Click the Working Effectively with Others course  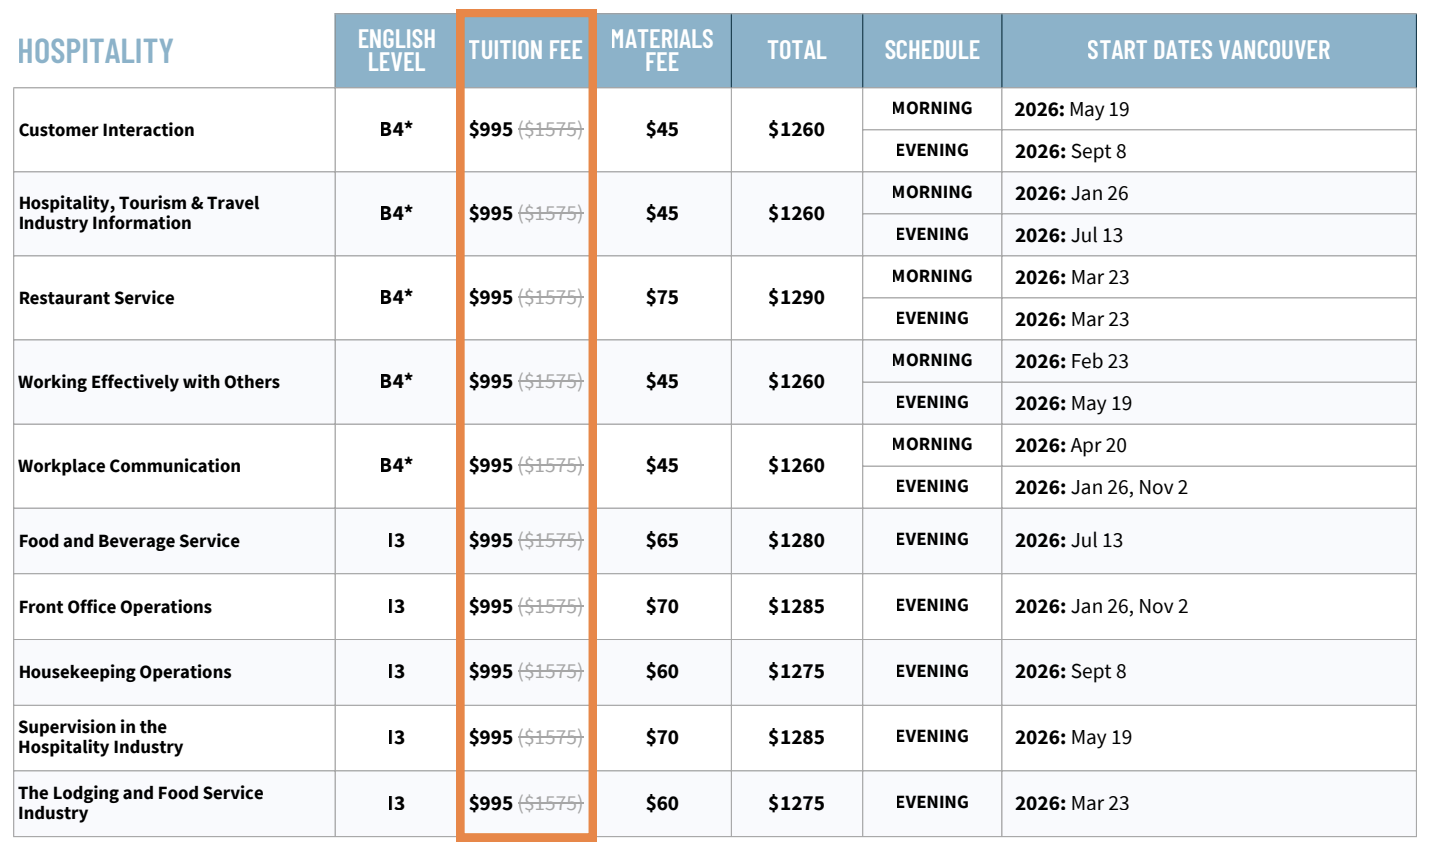tap(149, 382)
